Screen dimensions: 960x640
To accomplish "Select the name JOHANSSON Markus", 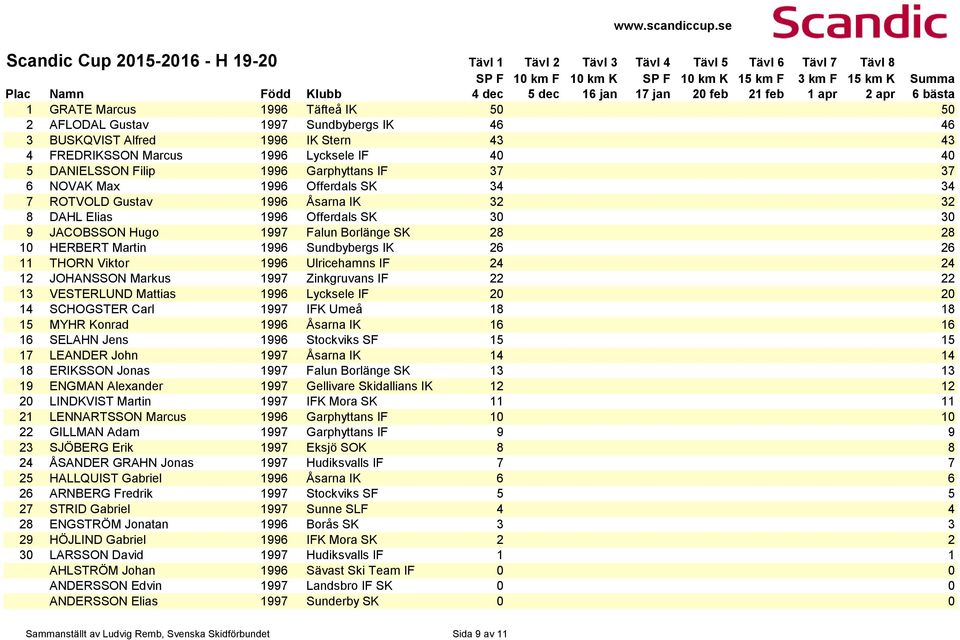I will point(110,278).
